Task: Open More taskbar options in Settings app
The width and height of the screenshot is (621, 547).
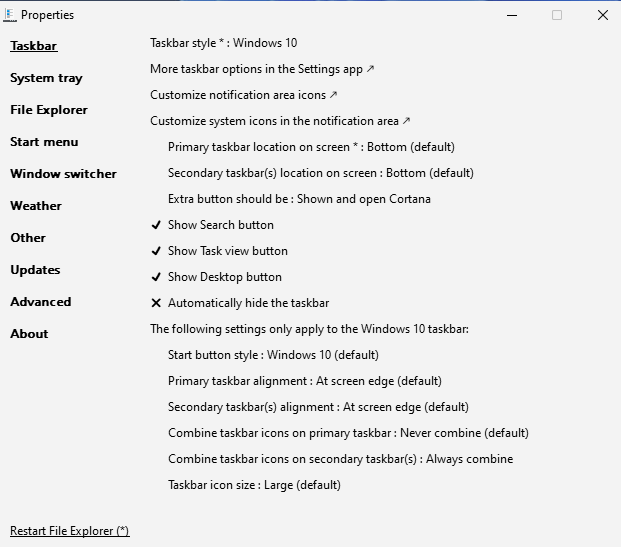Action: (x=262, y=69)
